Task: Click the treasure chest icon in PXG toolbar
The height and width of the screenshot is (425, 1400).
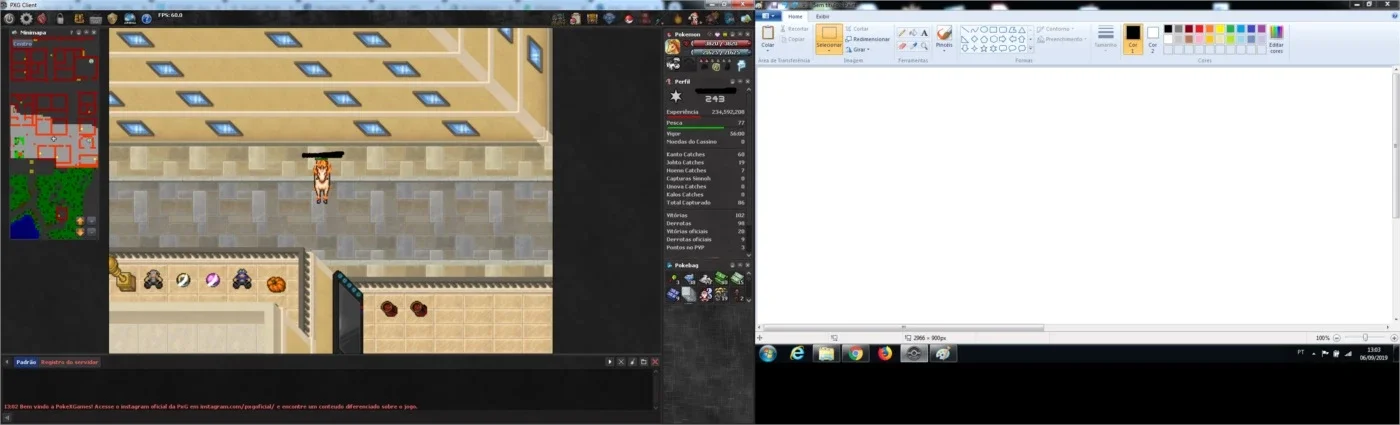Action: [x=592, y=18]
